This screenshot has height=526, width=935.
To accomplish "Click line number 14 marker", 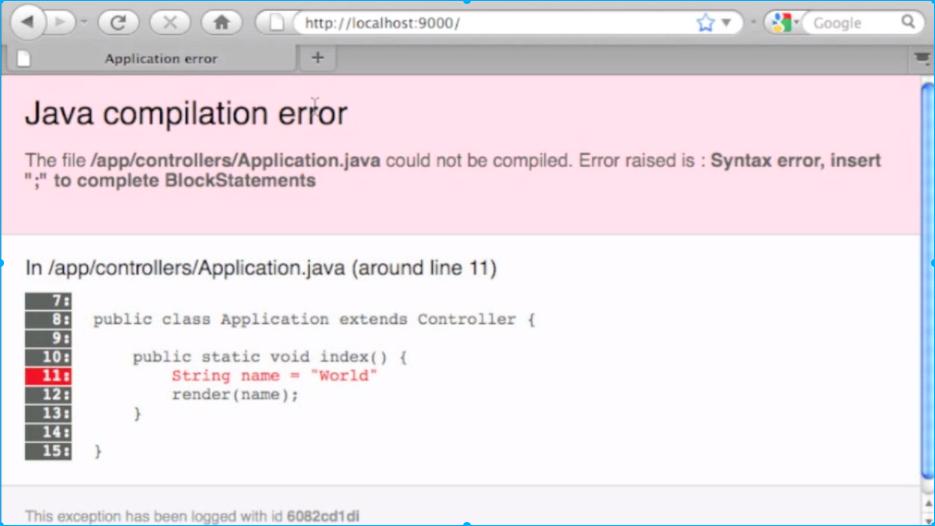I will click(48, 432).
